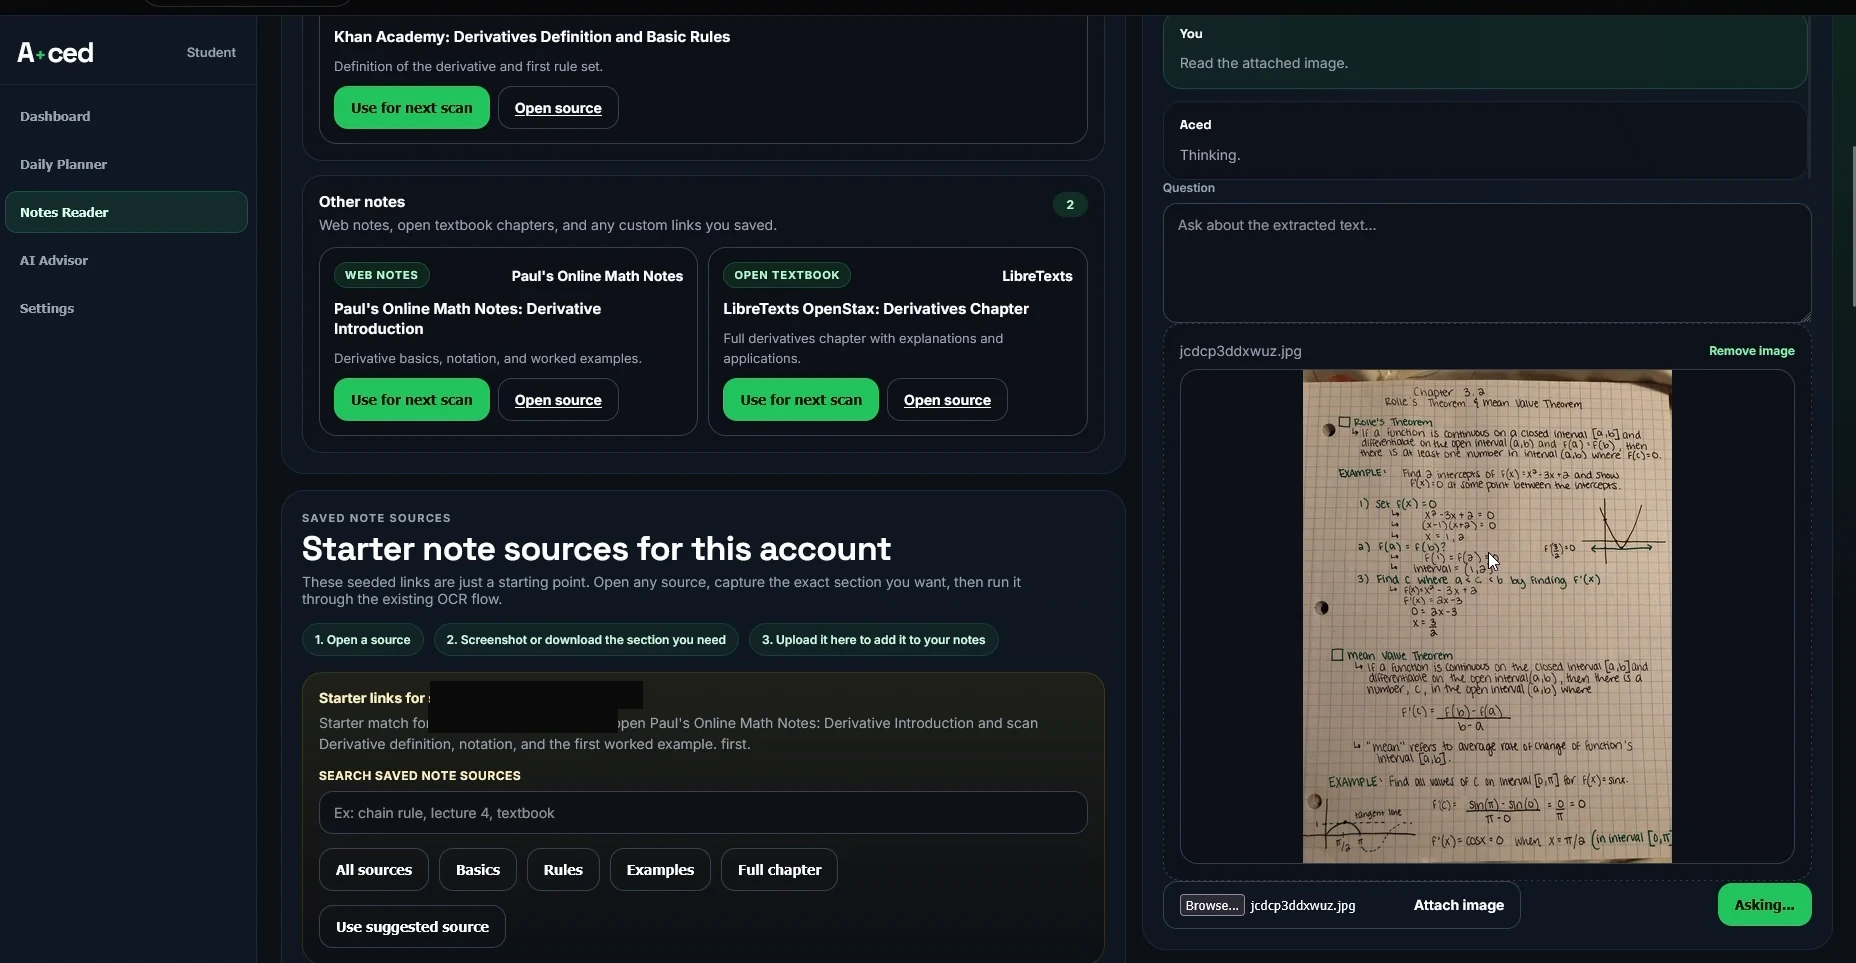Click the 'Screenshot or download the section' step pill
The height and width of the screenshot is (963, 1856).
pyautogui.click(x=586, y=640)
